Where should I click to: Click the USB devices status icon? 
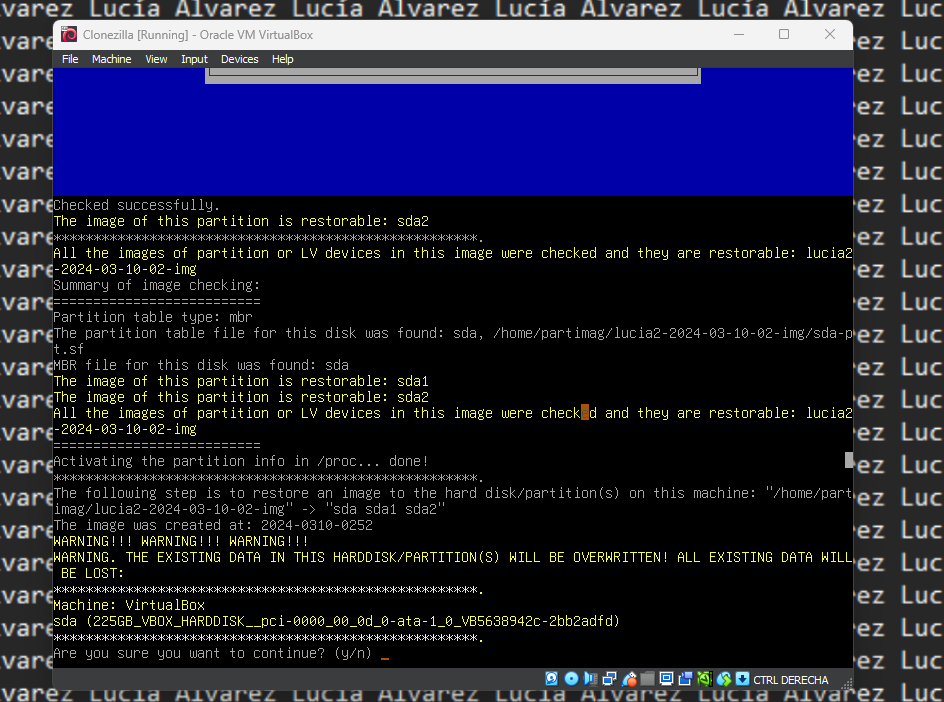pyautogui.click(x=628, y=679)
